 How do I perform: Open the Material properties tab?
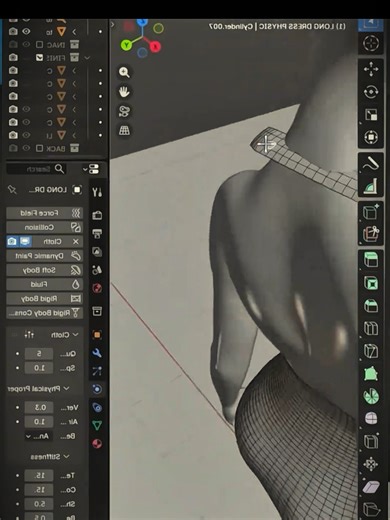(97, 444)
